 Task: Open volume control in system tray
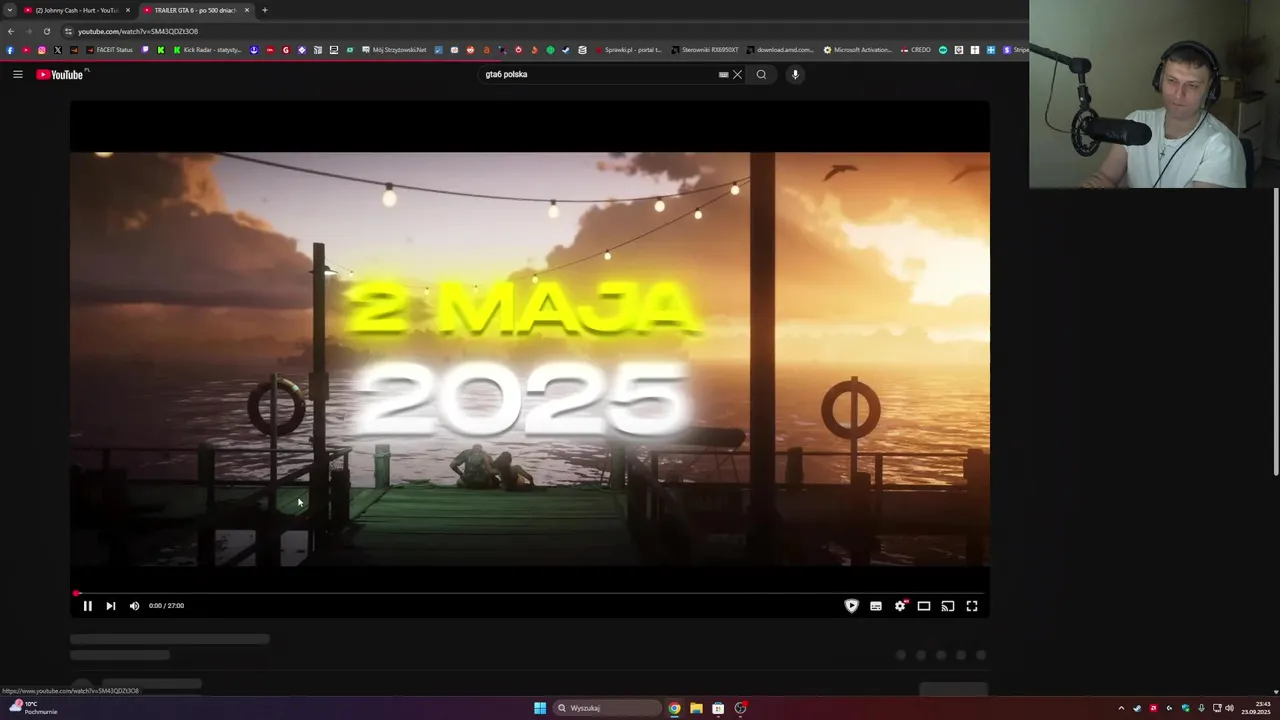pos(1230,708)
